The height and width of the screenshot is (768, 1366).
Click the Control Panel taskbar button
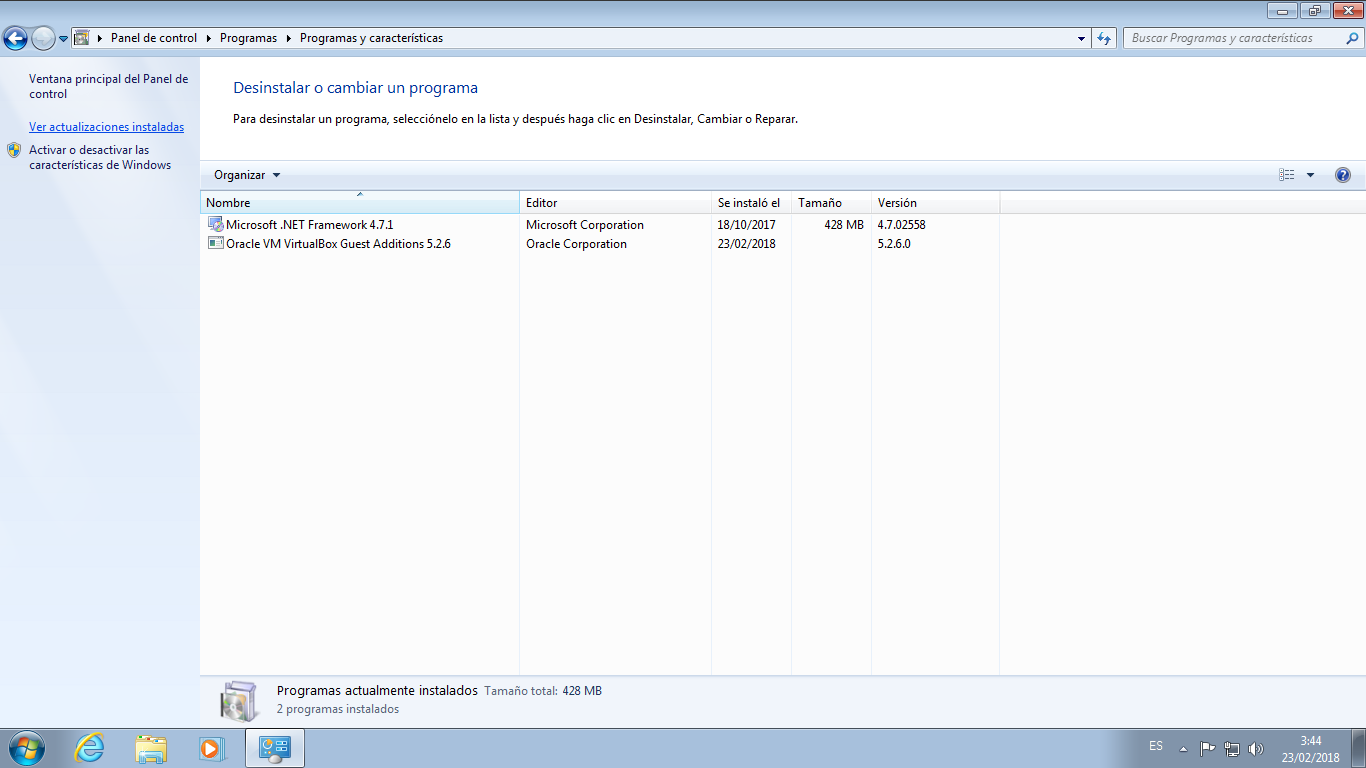click(274, 748)
